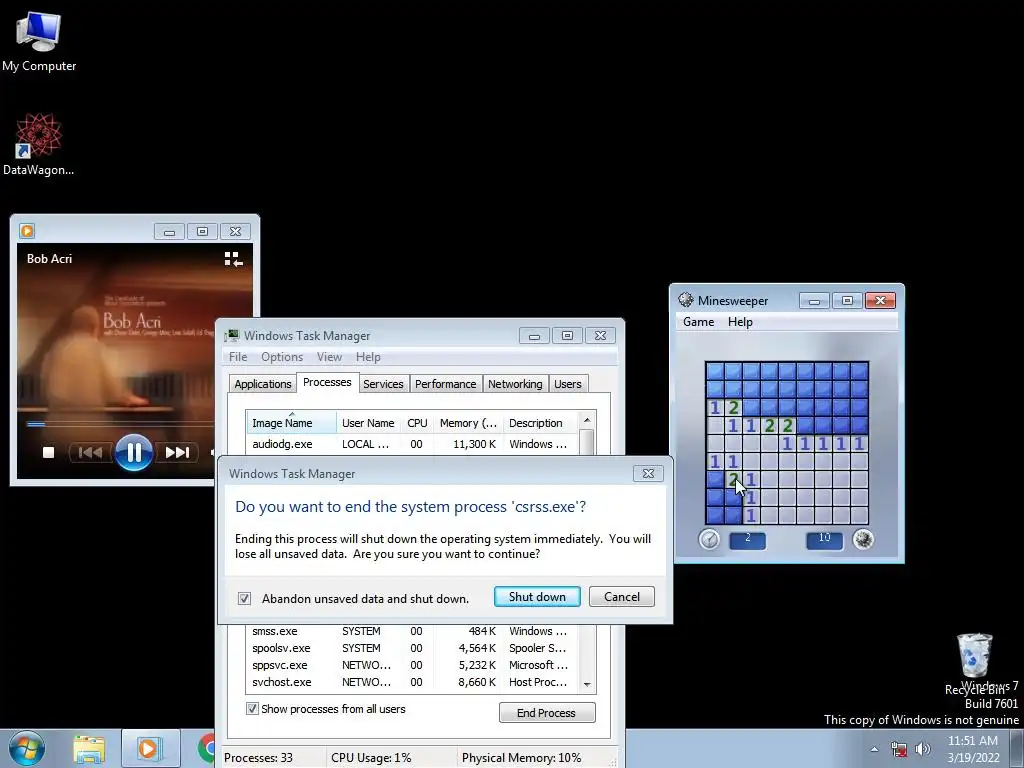1024x768 pixels.
Task: Open the My Computer desktop icon
Action: pos(39,42)
